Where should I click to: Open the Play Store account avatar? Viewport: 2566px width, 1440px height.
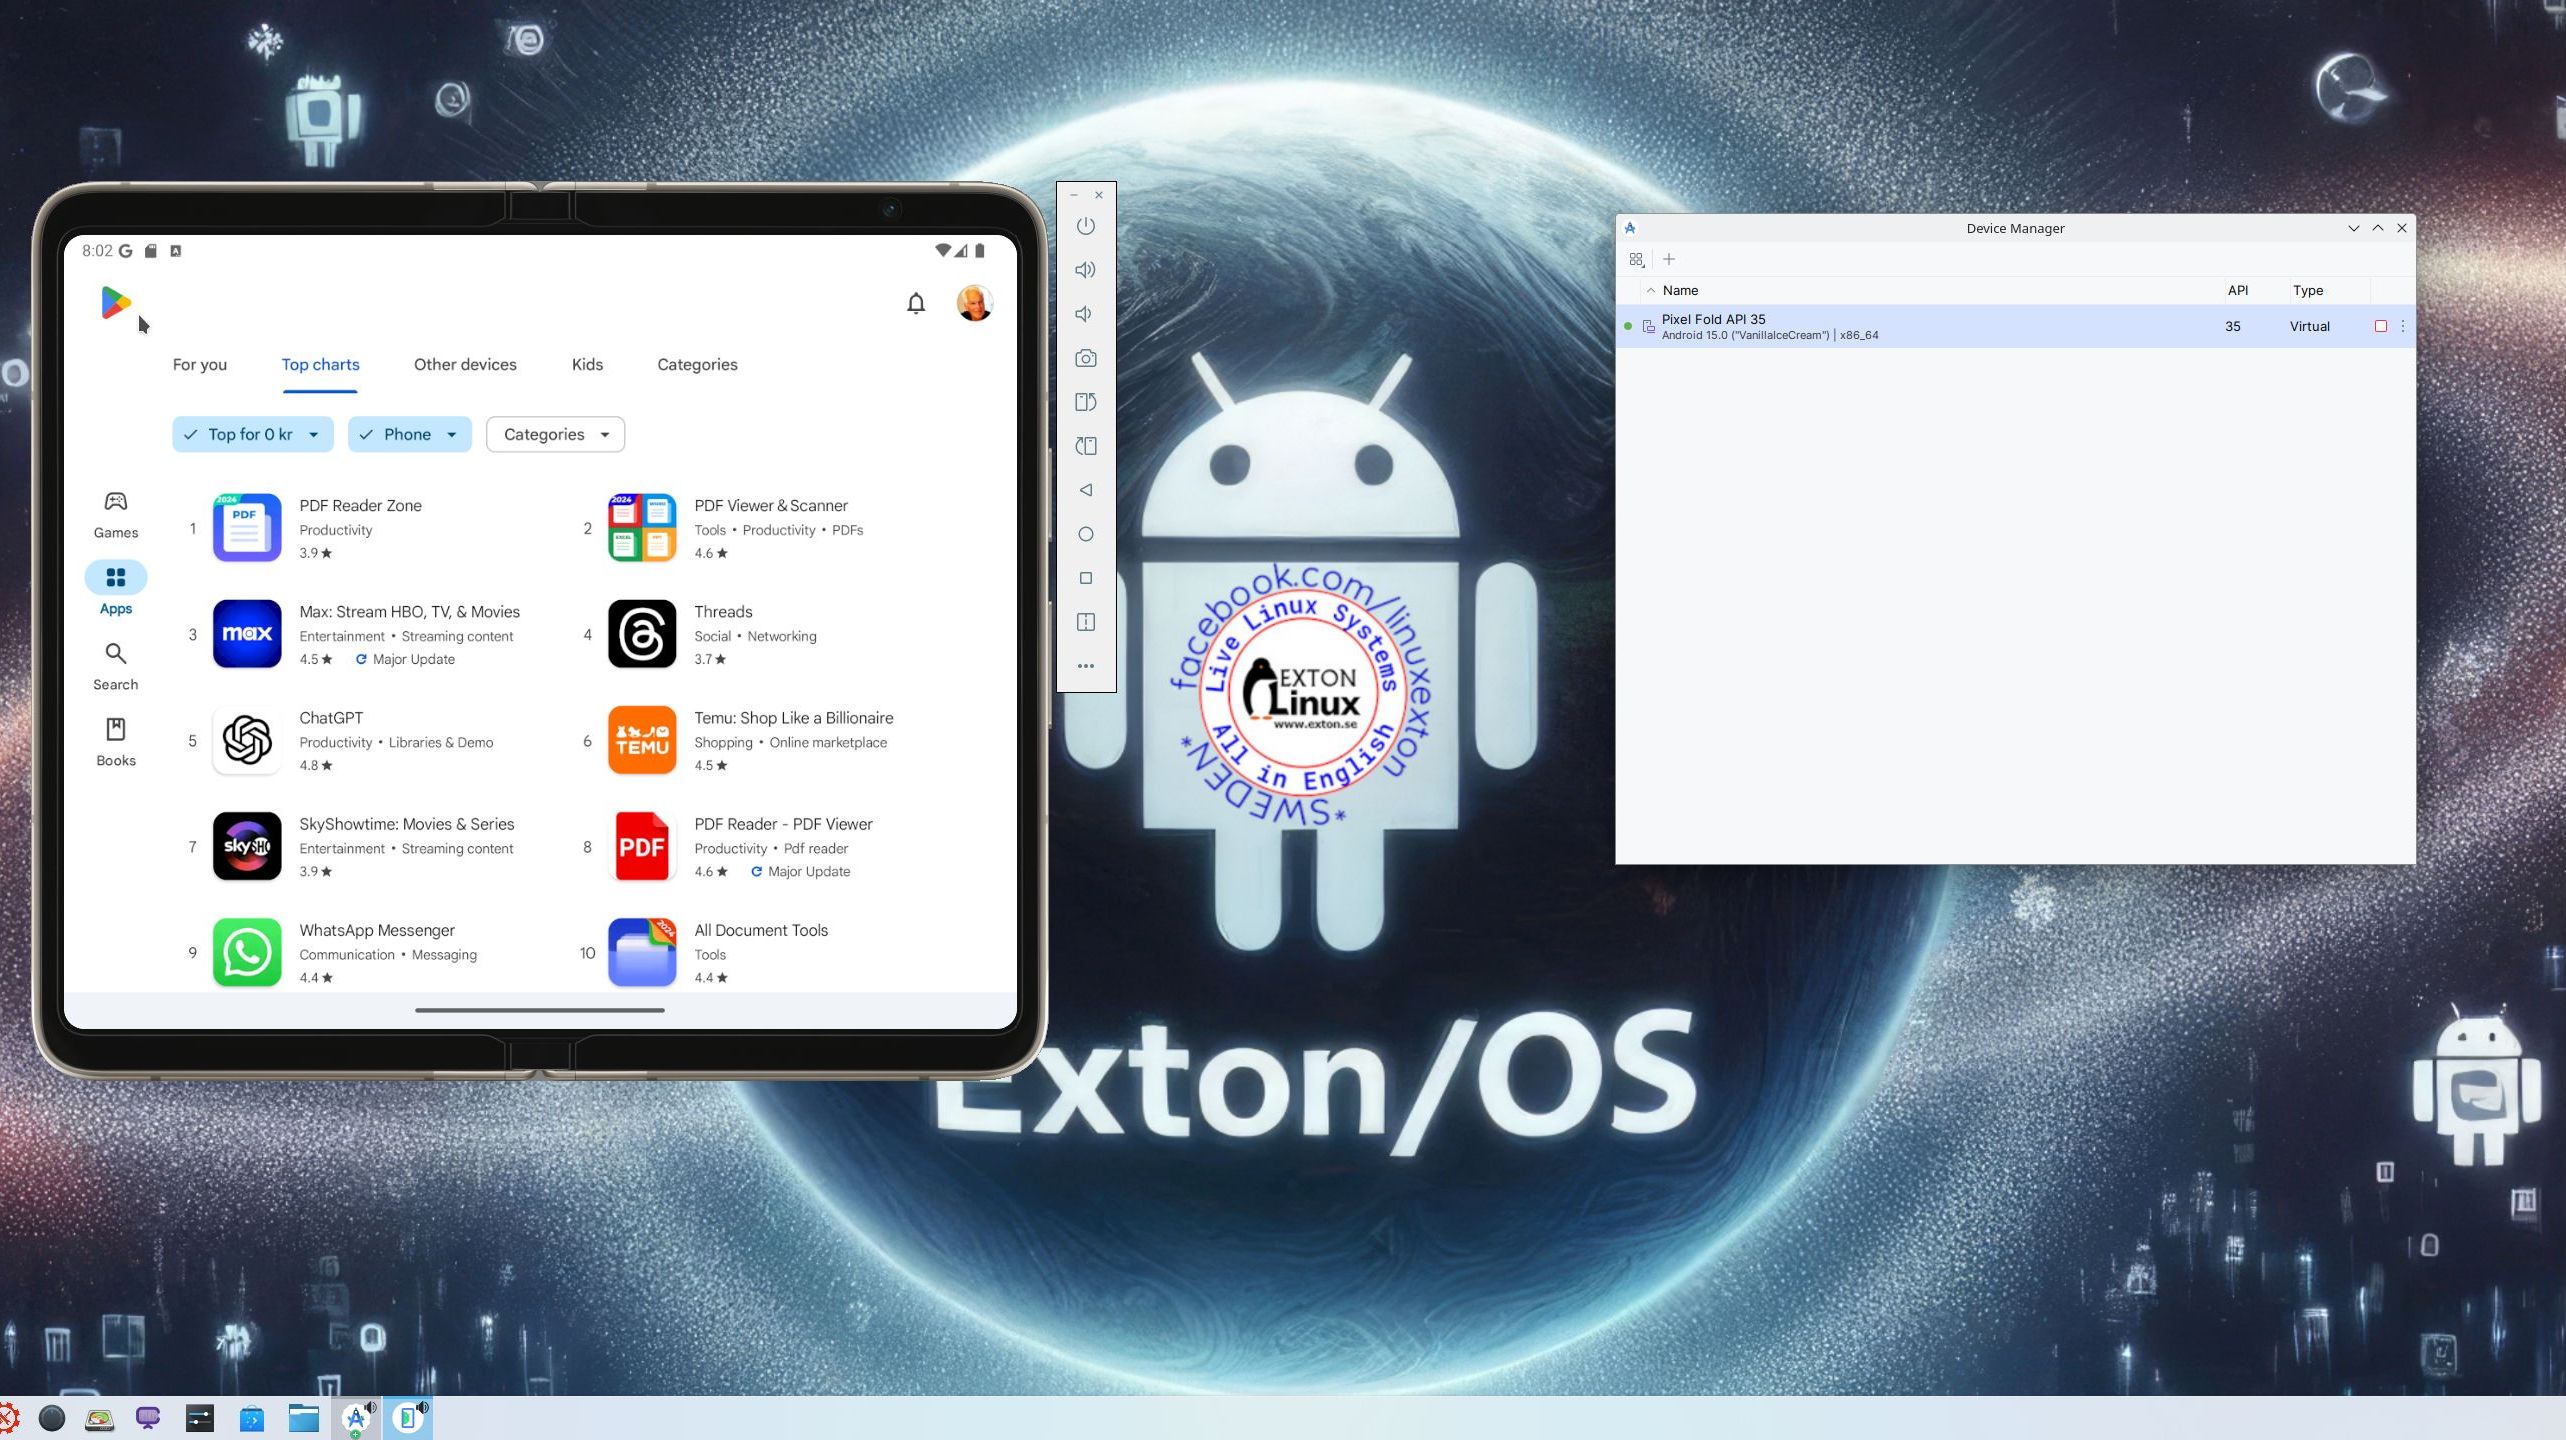point(974,303)
